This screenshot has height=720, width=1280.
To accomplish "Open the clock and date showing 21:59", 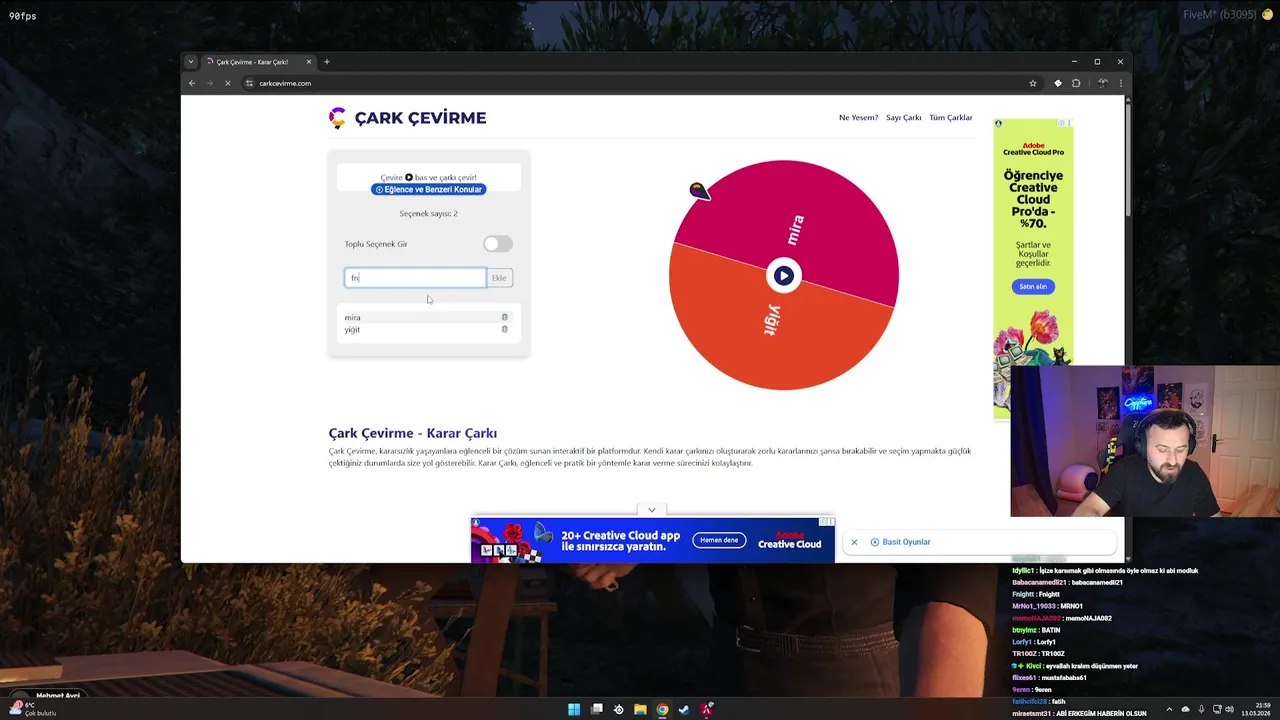I will click(x=1257, y=710).
